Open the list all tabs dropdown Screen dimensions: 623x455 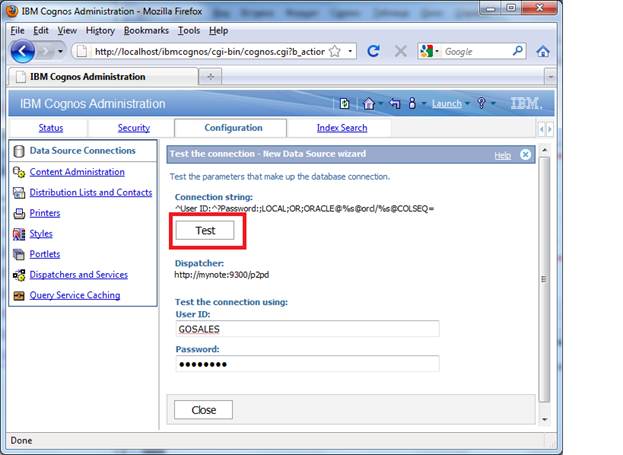[550, 77]
